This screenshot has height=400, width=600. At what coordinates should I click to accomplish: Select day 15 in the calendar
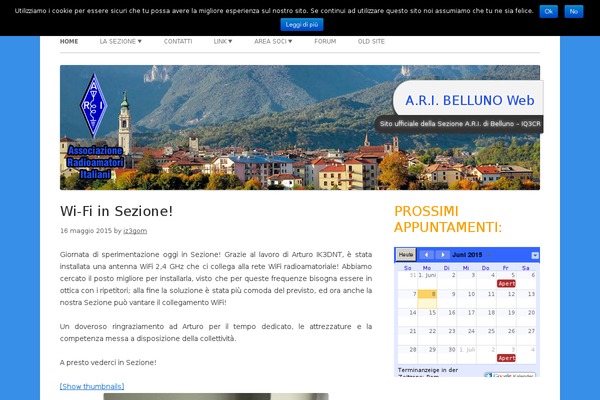(x=427, y=317)
